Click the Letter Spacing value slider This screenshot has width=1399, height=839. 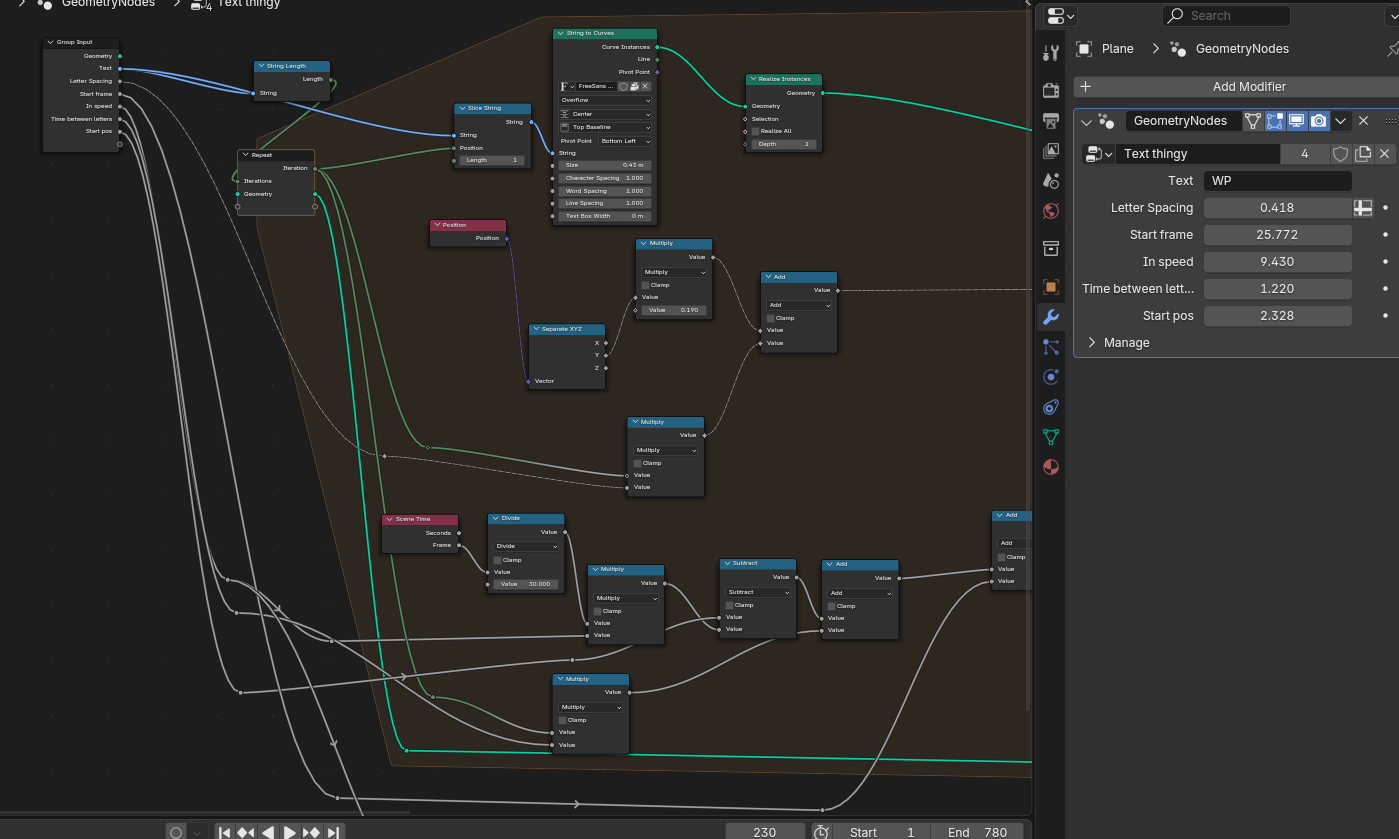pyautogui.click(x=1277, y=208)
